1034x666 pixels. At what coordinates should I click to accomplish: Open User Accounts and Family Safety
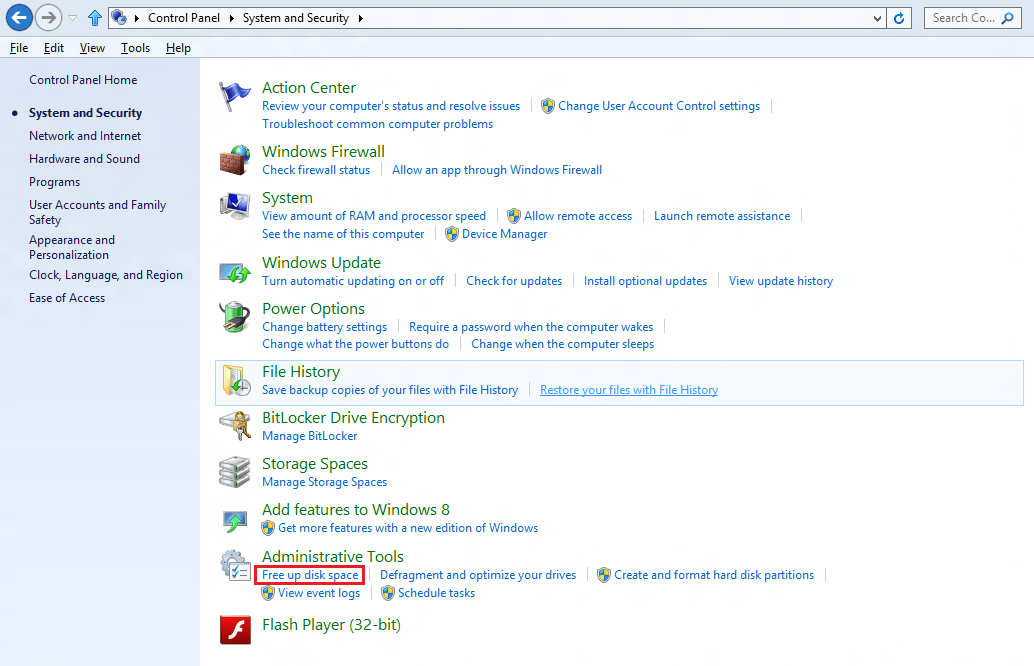[x=98, y=212]
